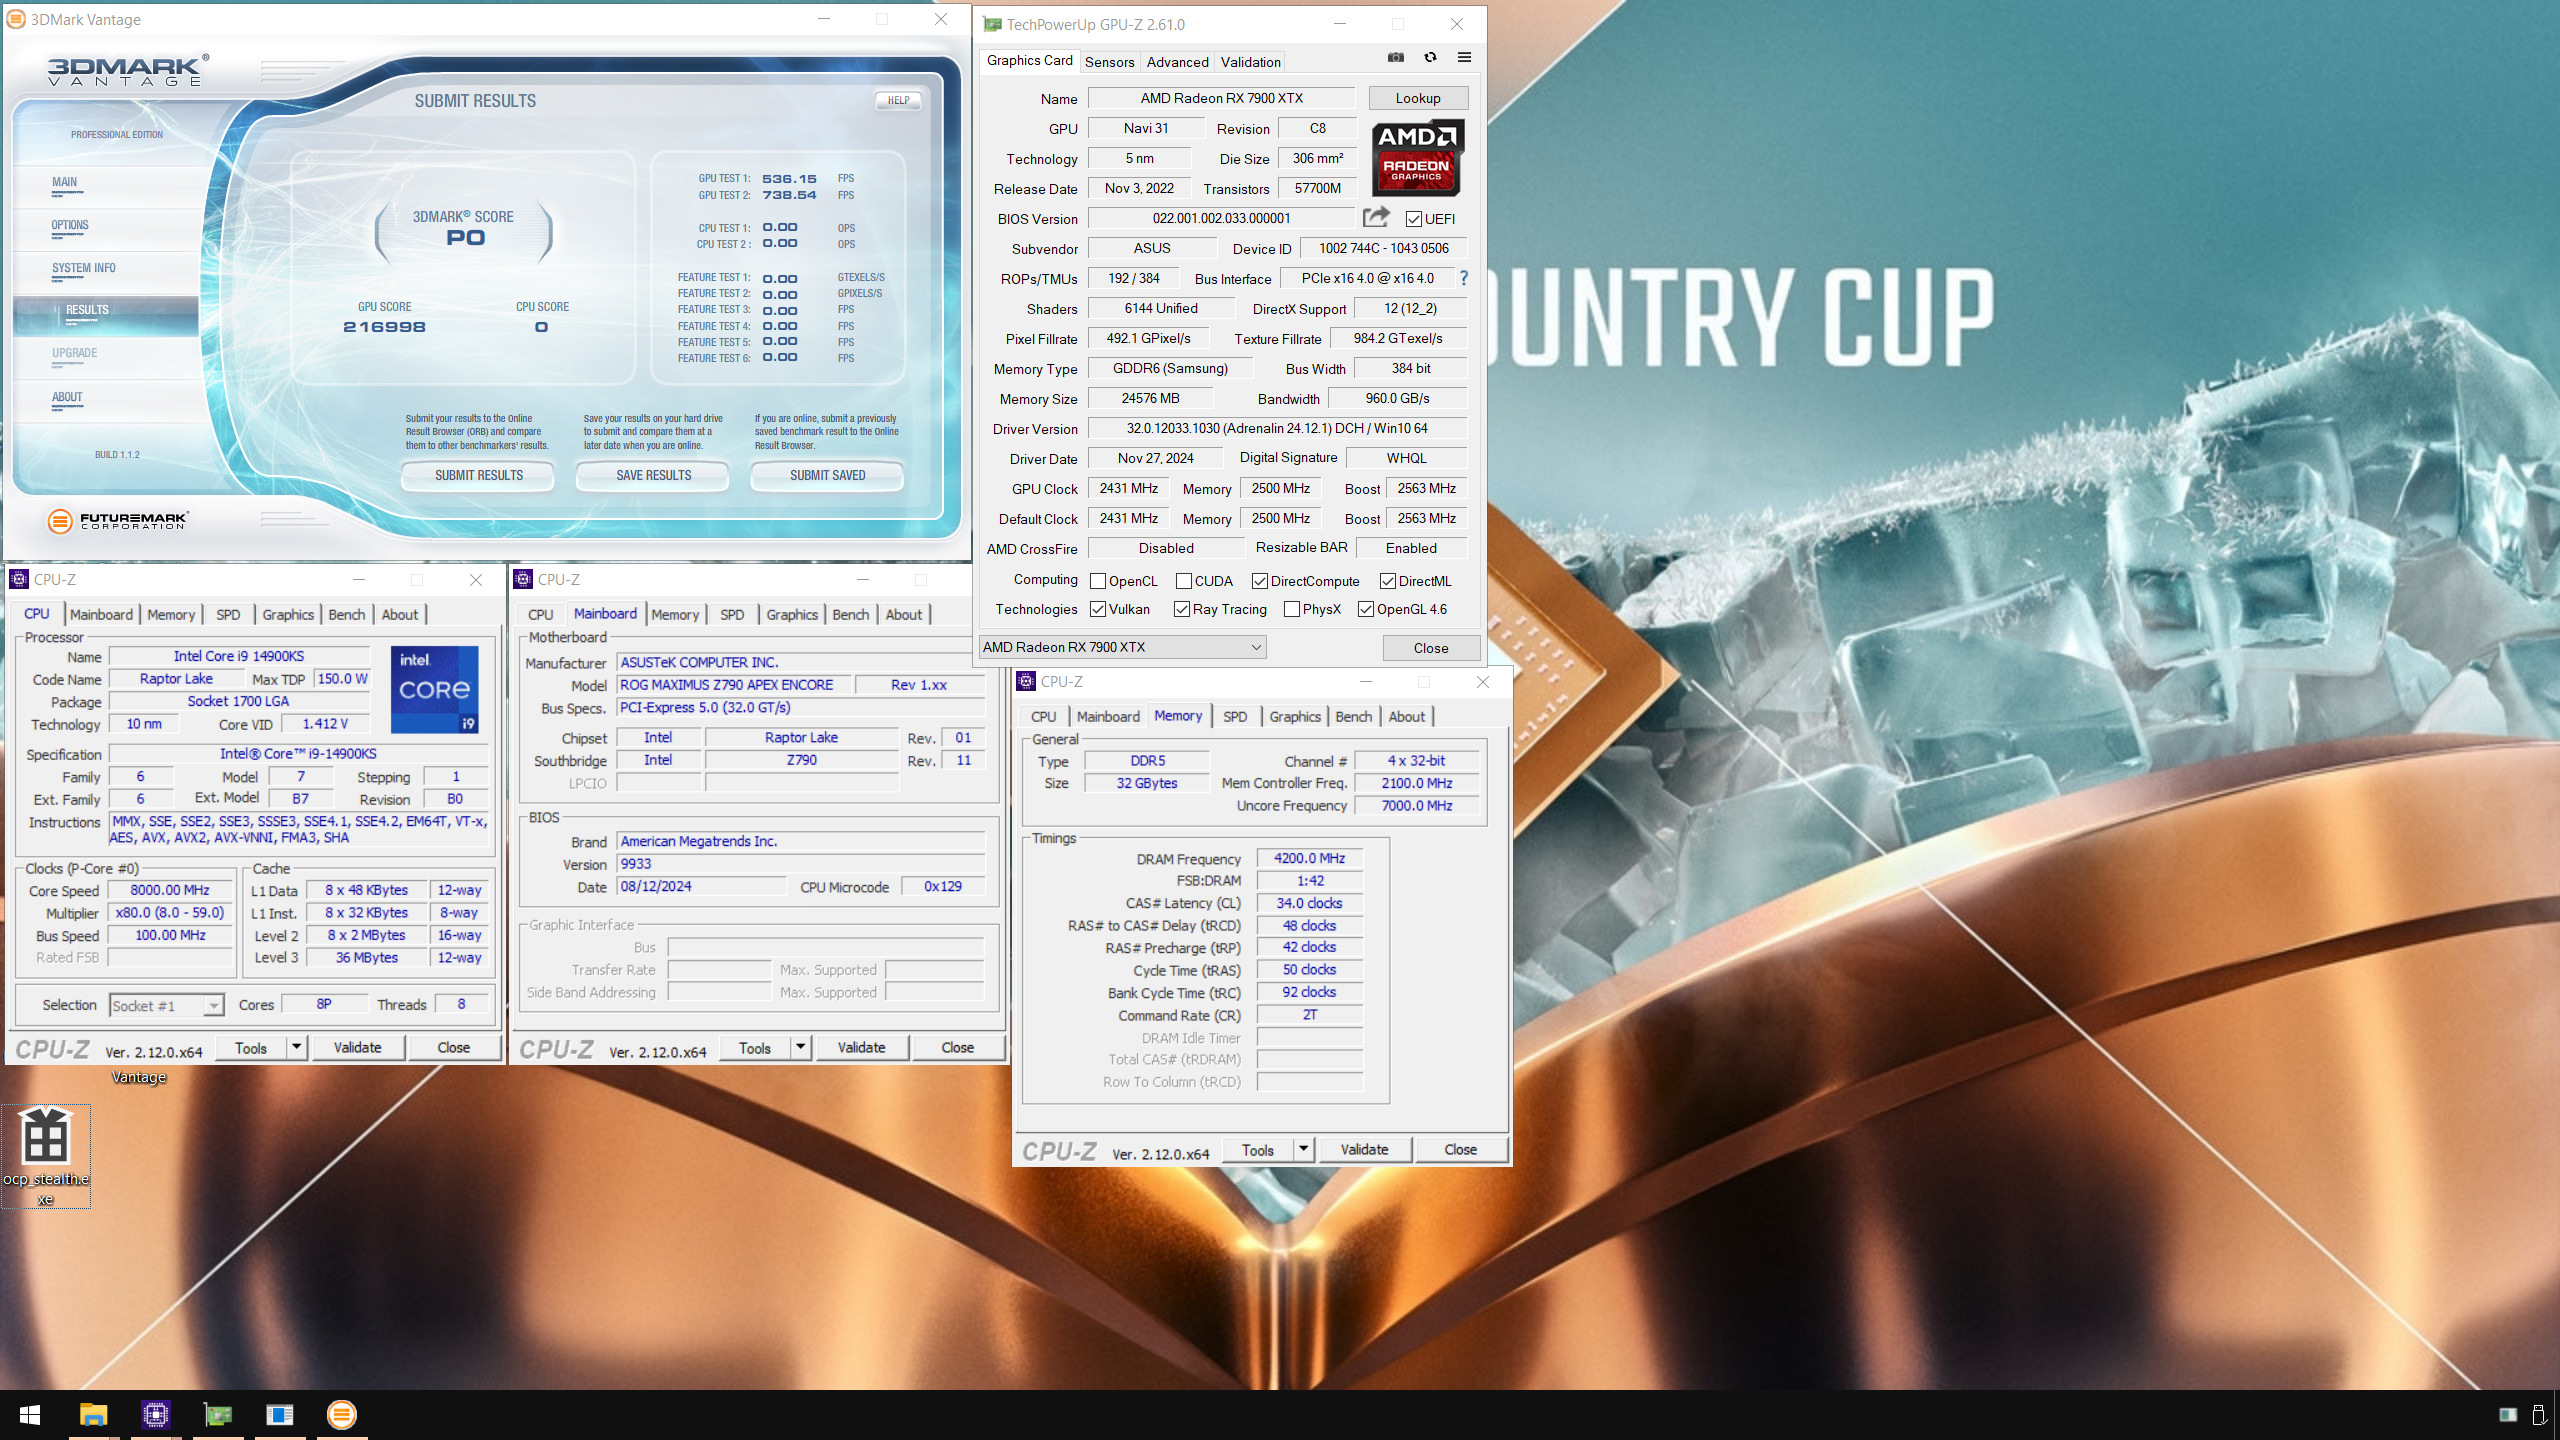2560x1440 pixels.
Task: Open the AMD Radeon RX 7900 XTX GPU dropdown
Action: (1122, 647)
